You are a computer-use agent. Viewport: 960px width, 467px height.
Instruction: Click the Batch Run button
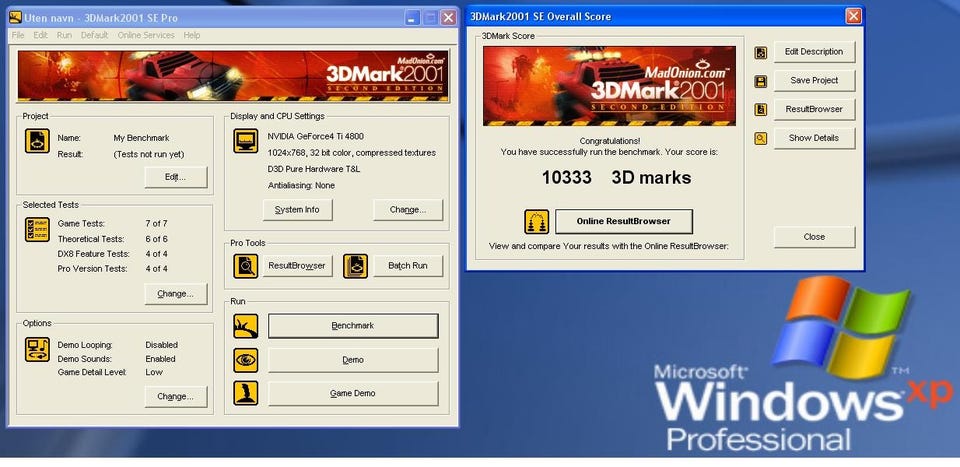[x=408, y=266]
